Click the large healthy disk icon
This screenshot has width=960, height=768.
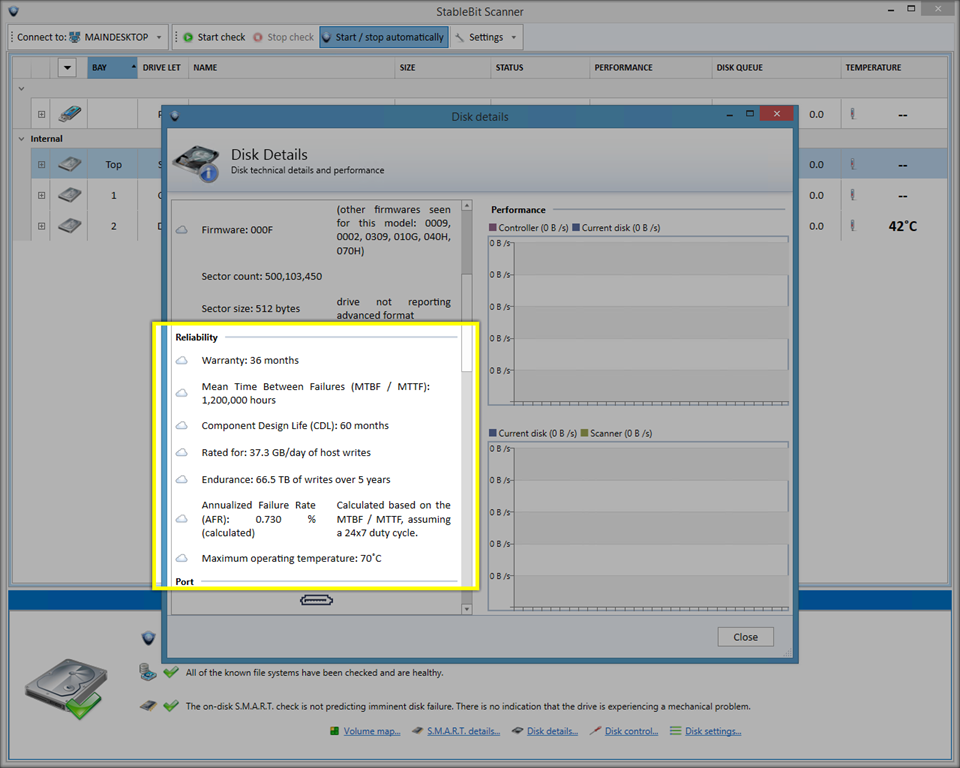click(66, 688)
